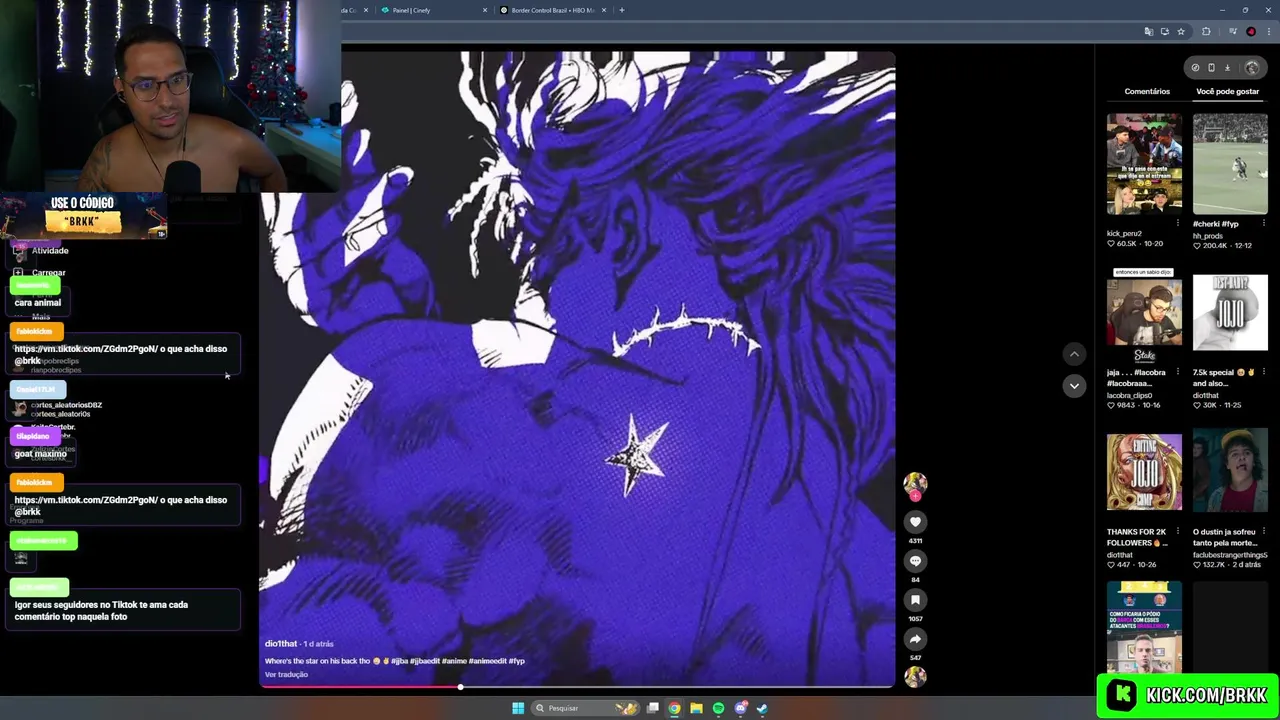The width and height of the screenshot is (1280, 720).
Task: Open the hh_prods username link
Action: tap(1208, 236)
